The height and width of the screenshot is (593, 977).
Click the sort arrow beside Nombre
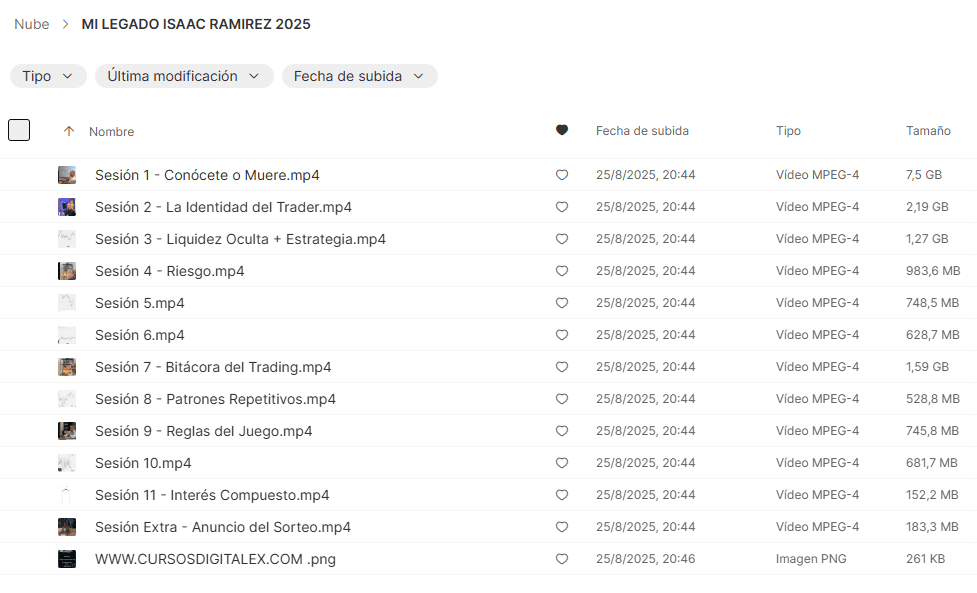point(69,131)
